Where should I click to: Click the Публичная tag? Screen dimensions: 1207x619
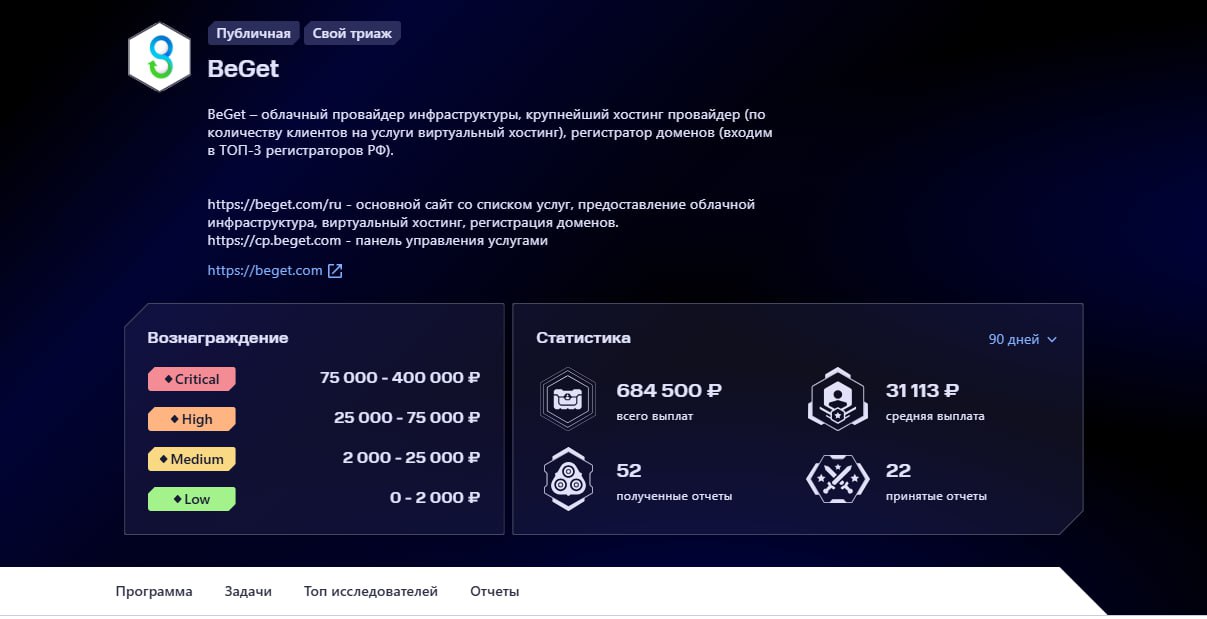click(x=253, y=34)
